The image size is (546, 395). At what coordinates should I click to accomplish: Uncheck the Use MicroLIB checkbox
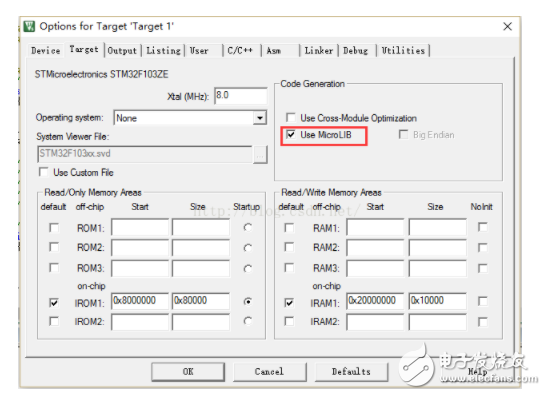(290, 134)
